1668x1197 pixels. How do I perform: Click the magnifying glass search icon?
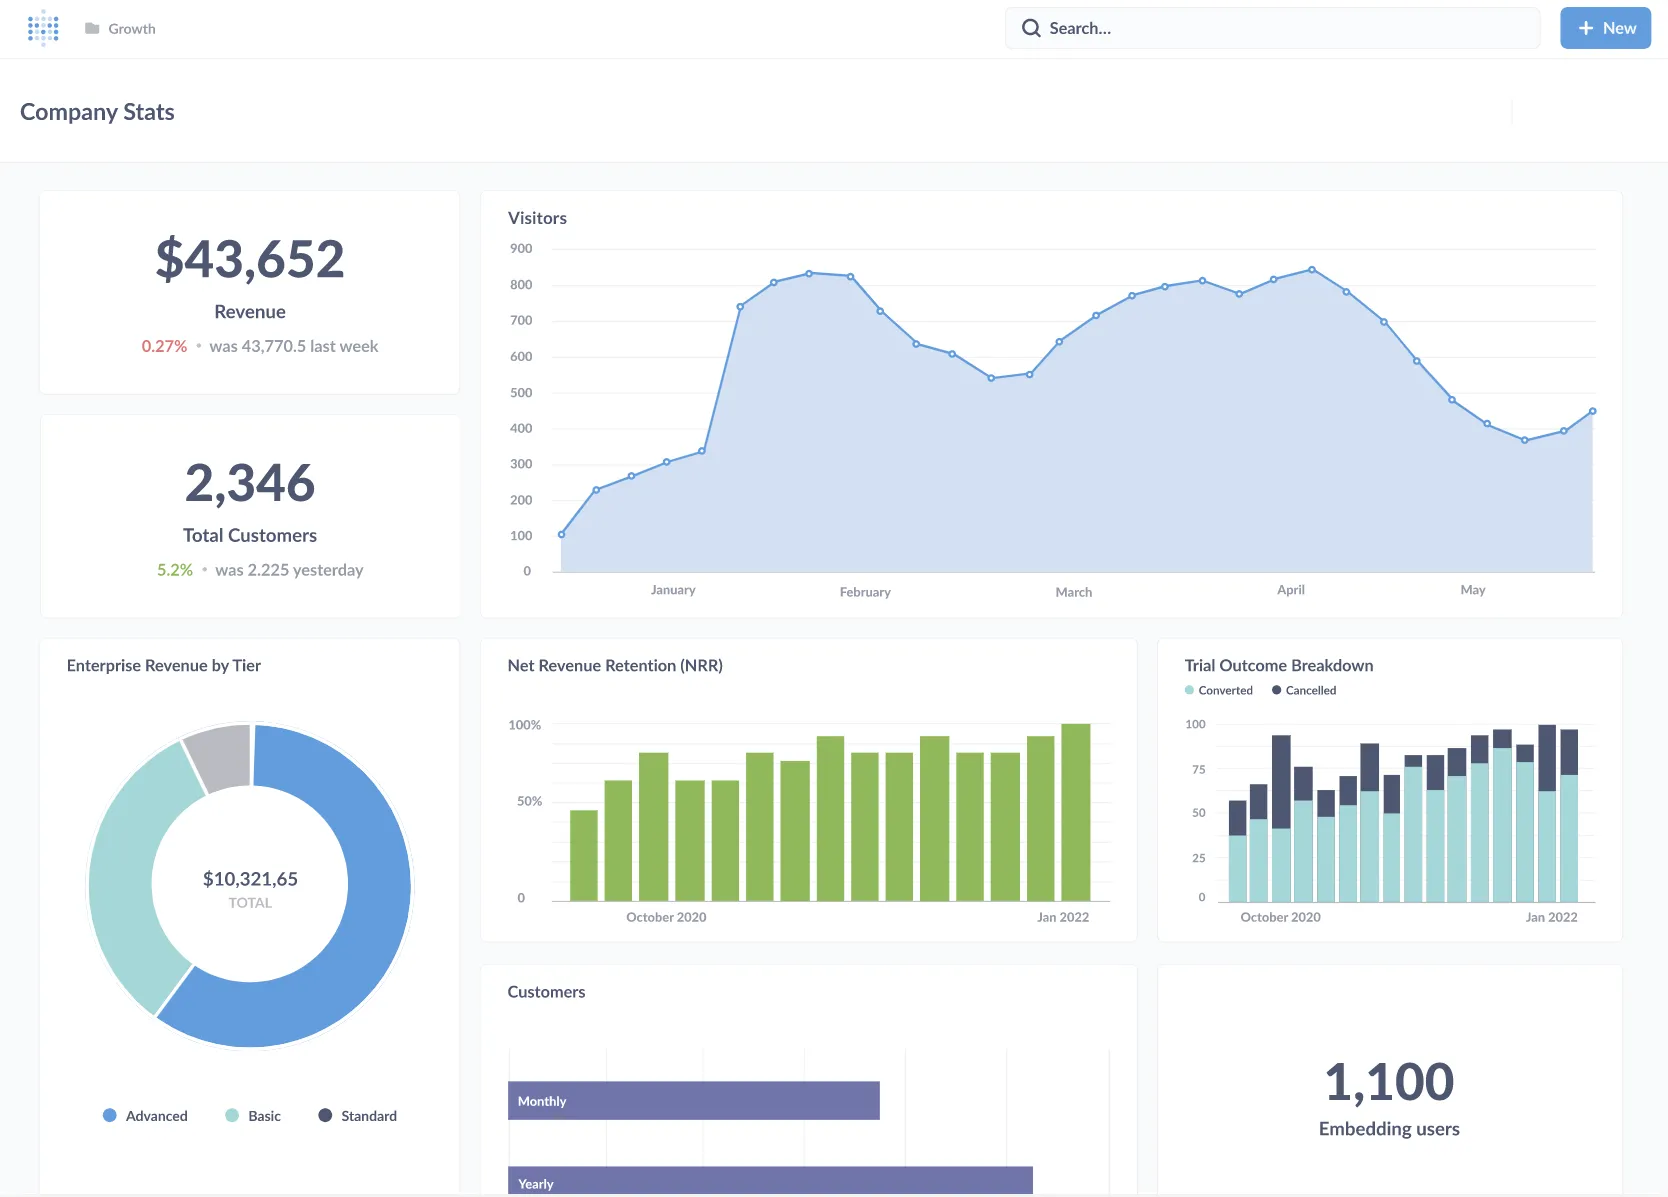pos(1030,28)
